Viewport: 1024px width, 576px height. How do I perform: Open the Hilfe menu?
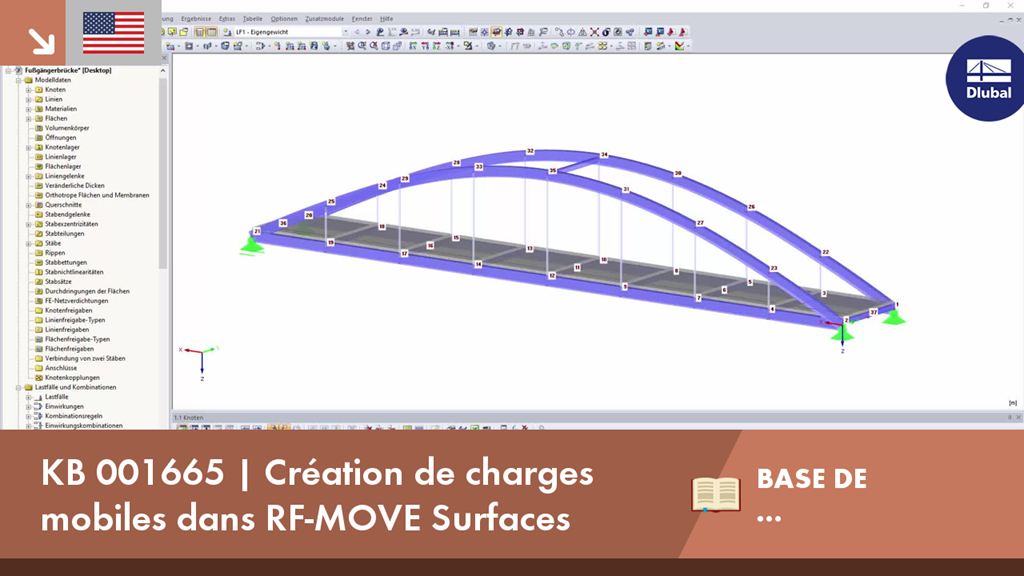coord(387,19)
